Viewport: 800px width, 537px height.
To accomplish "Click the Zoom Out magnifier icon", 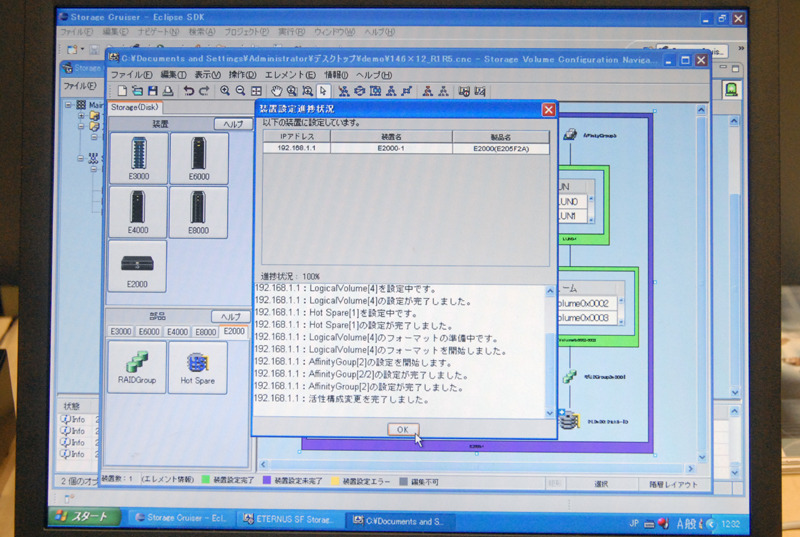I will point(240,91).
